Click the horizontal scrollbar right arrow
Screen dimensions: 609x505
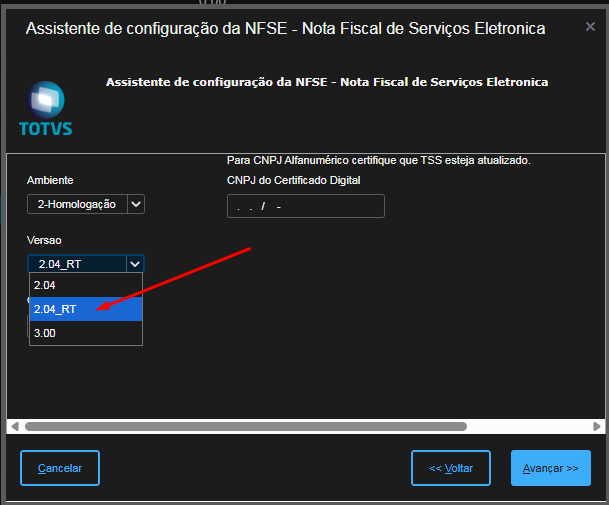(x=597, y=427)
